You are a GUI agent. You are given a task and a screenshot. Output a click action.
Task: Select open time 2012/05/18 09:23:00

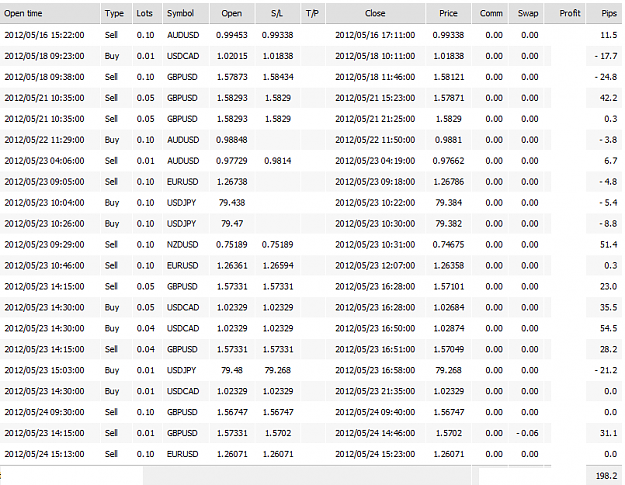tap(44, 56)
